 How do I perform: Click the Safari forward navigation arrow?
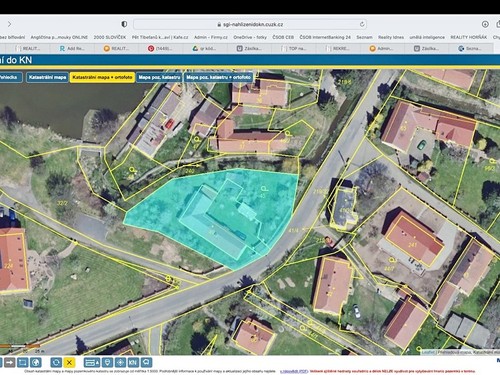tap(9, 24)
